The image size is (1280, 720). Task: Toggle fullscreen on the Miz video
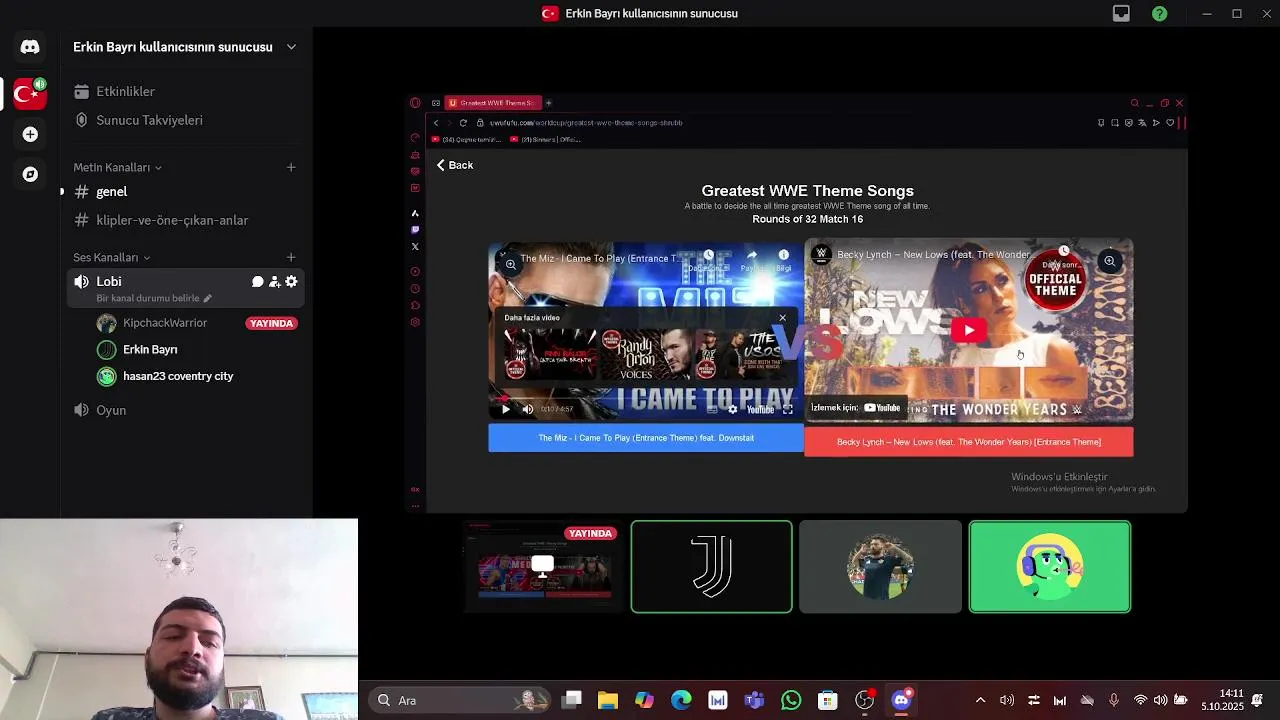pyautogui.click(x=788, y=409)
